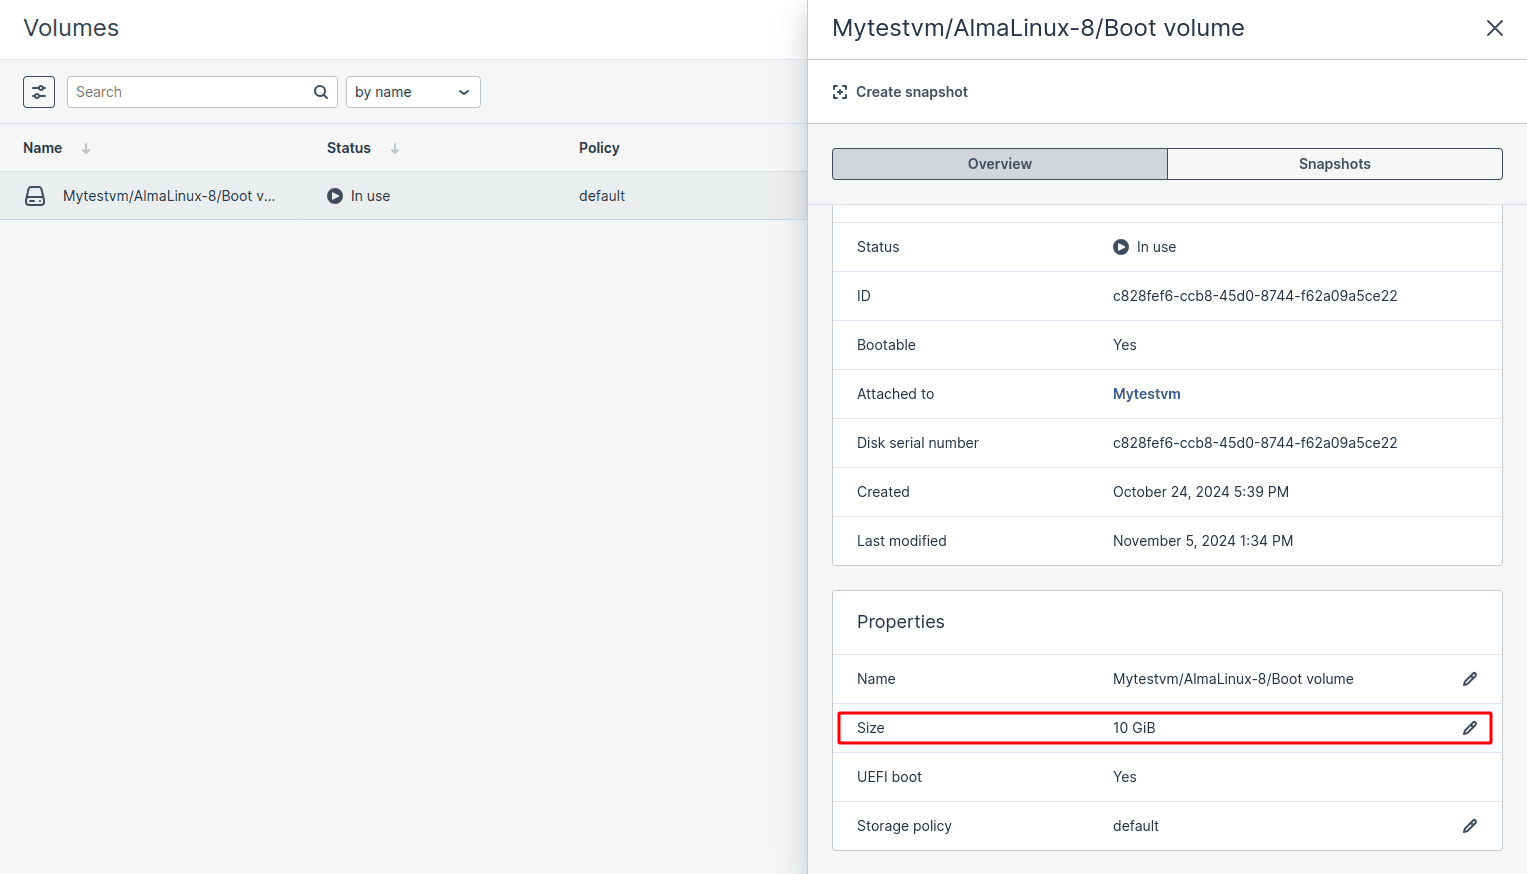Edit the Storage policy with pencil icon
1527x874 pixels.
1469,826
